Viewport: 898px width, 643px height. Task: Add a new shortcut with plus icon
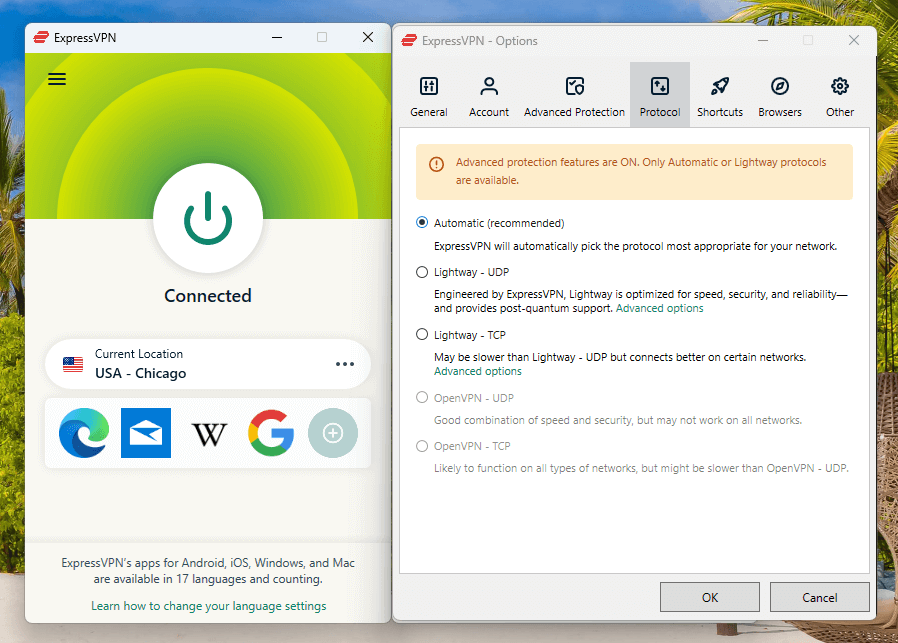click(x=333, y=433)
